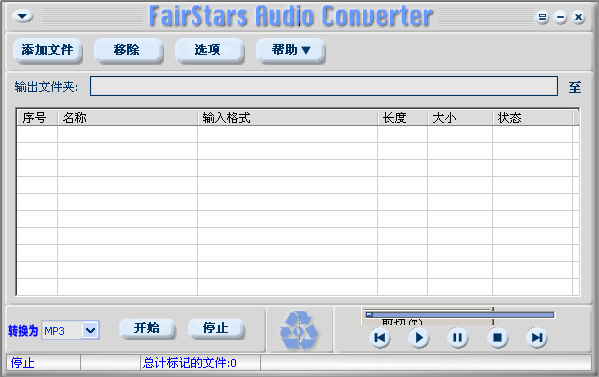Stop audio playback with the square icon
The image size is (599, 377).
pos(497,338)
